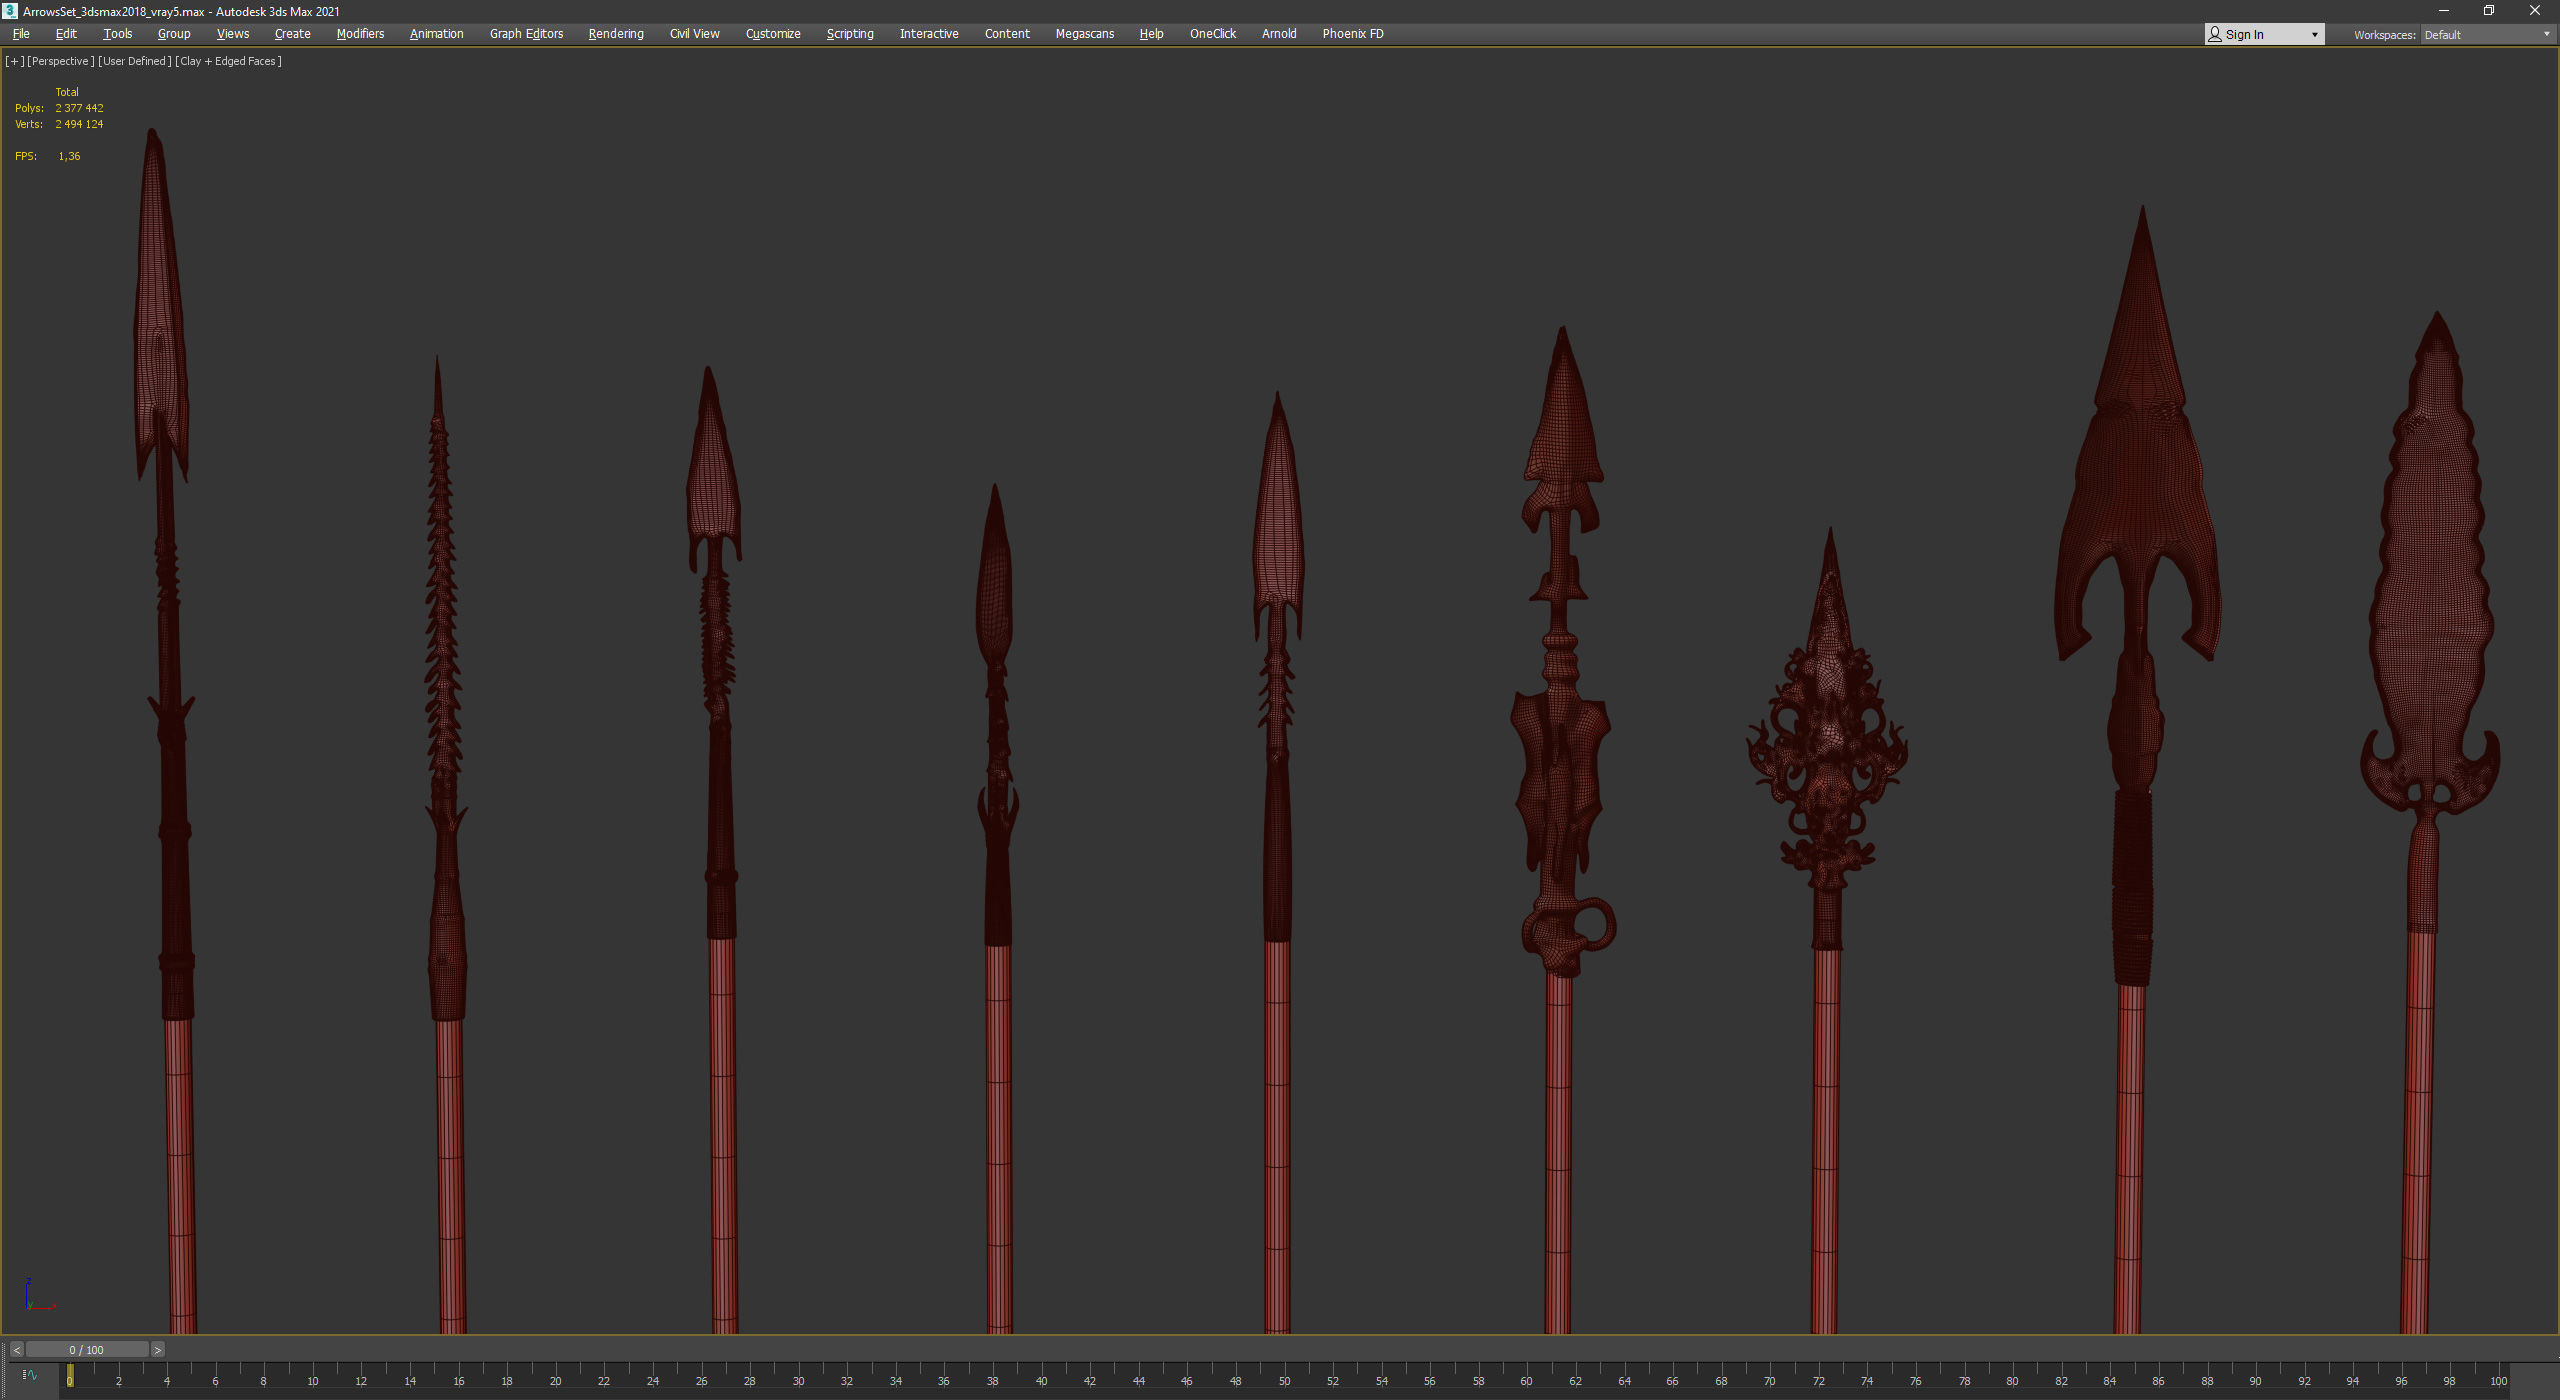Click frame 10 on the timeline
2560x1400 pixels.
312,1381
